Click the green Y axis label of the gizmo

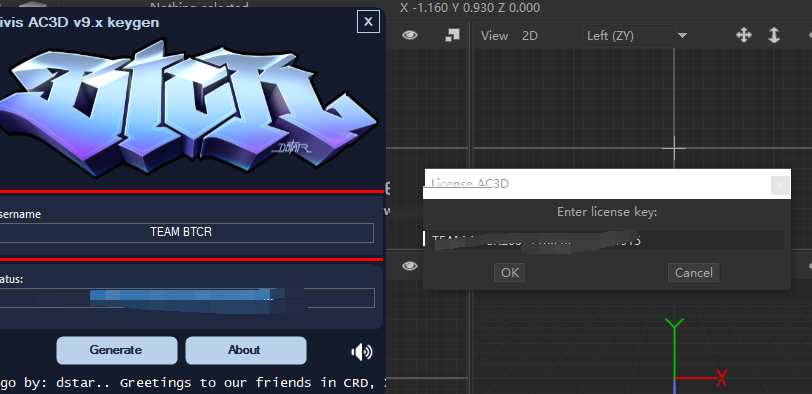(674, 324)
